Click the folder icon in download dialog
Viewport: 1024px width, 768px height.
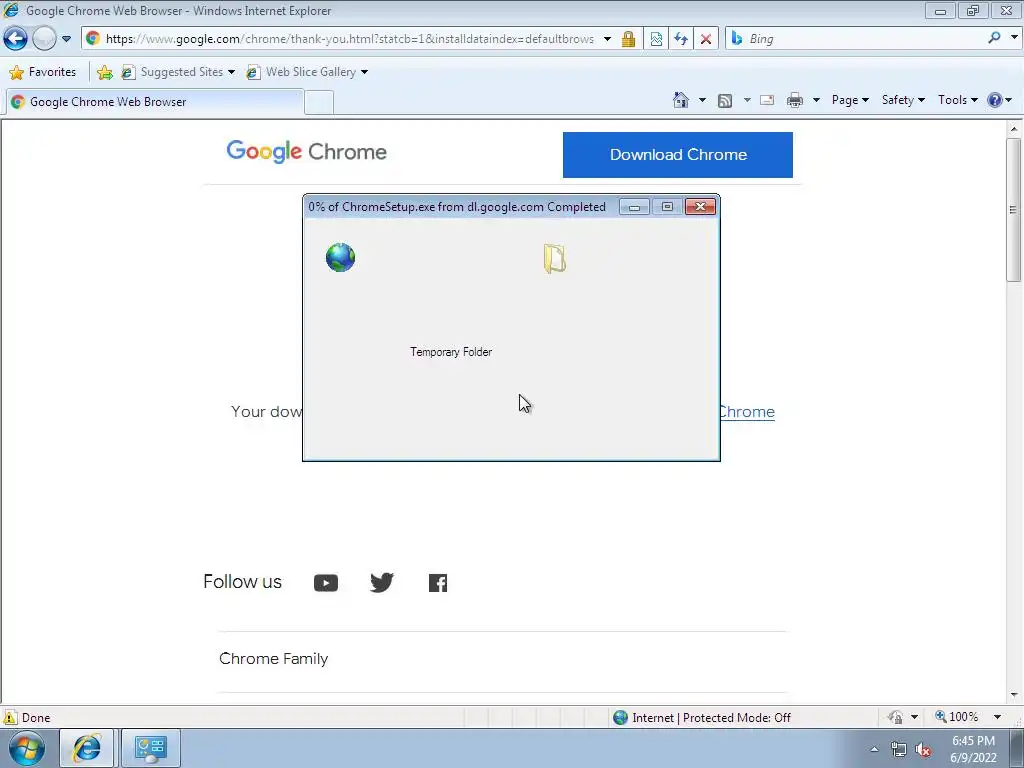(554, 259)
